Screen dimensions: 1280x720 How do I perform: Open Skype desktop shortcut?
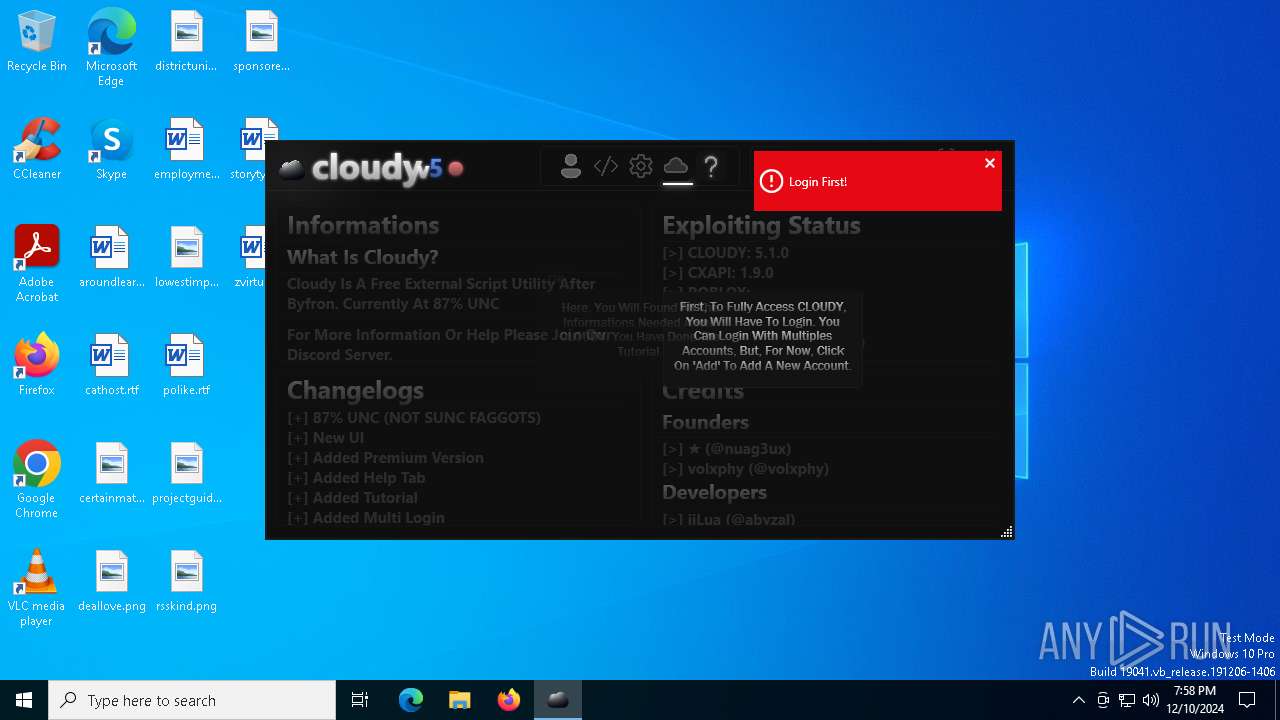point(111,149)
